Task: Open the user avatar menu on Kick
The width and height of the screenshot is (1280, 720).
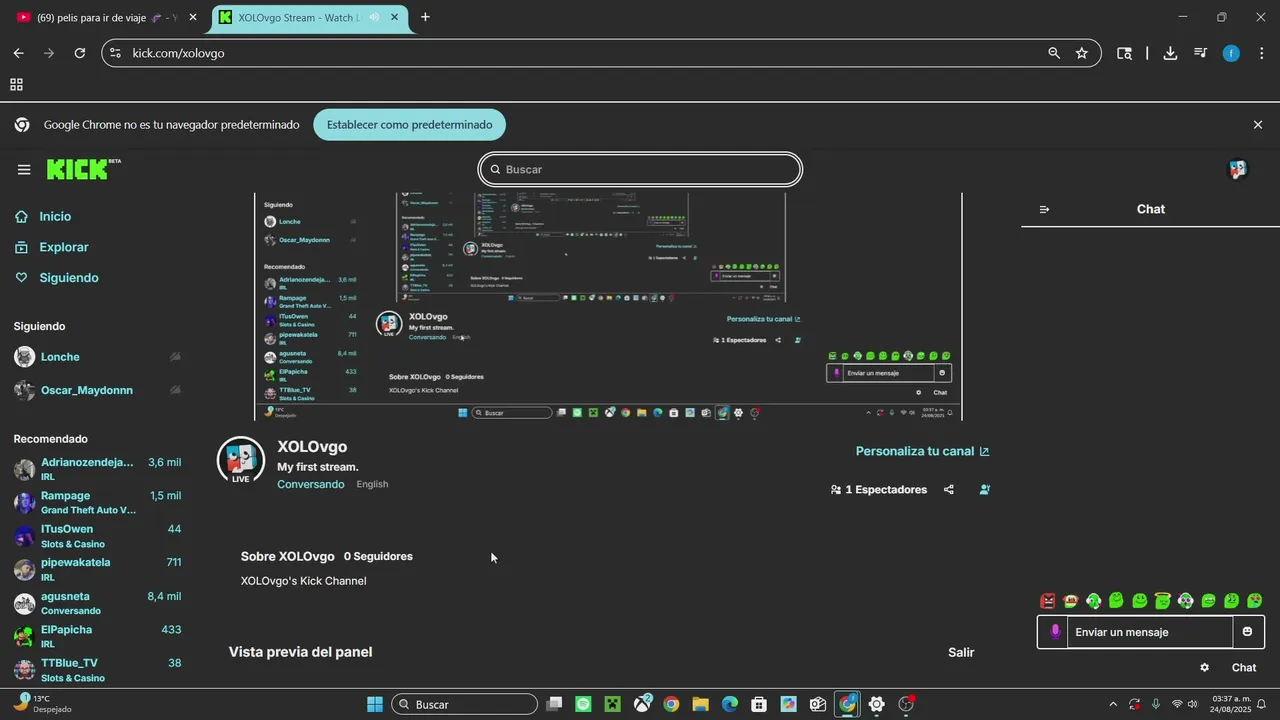Action: pyautogui.click(x=1238, y=169)
